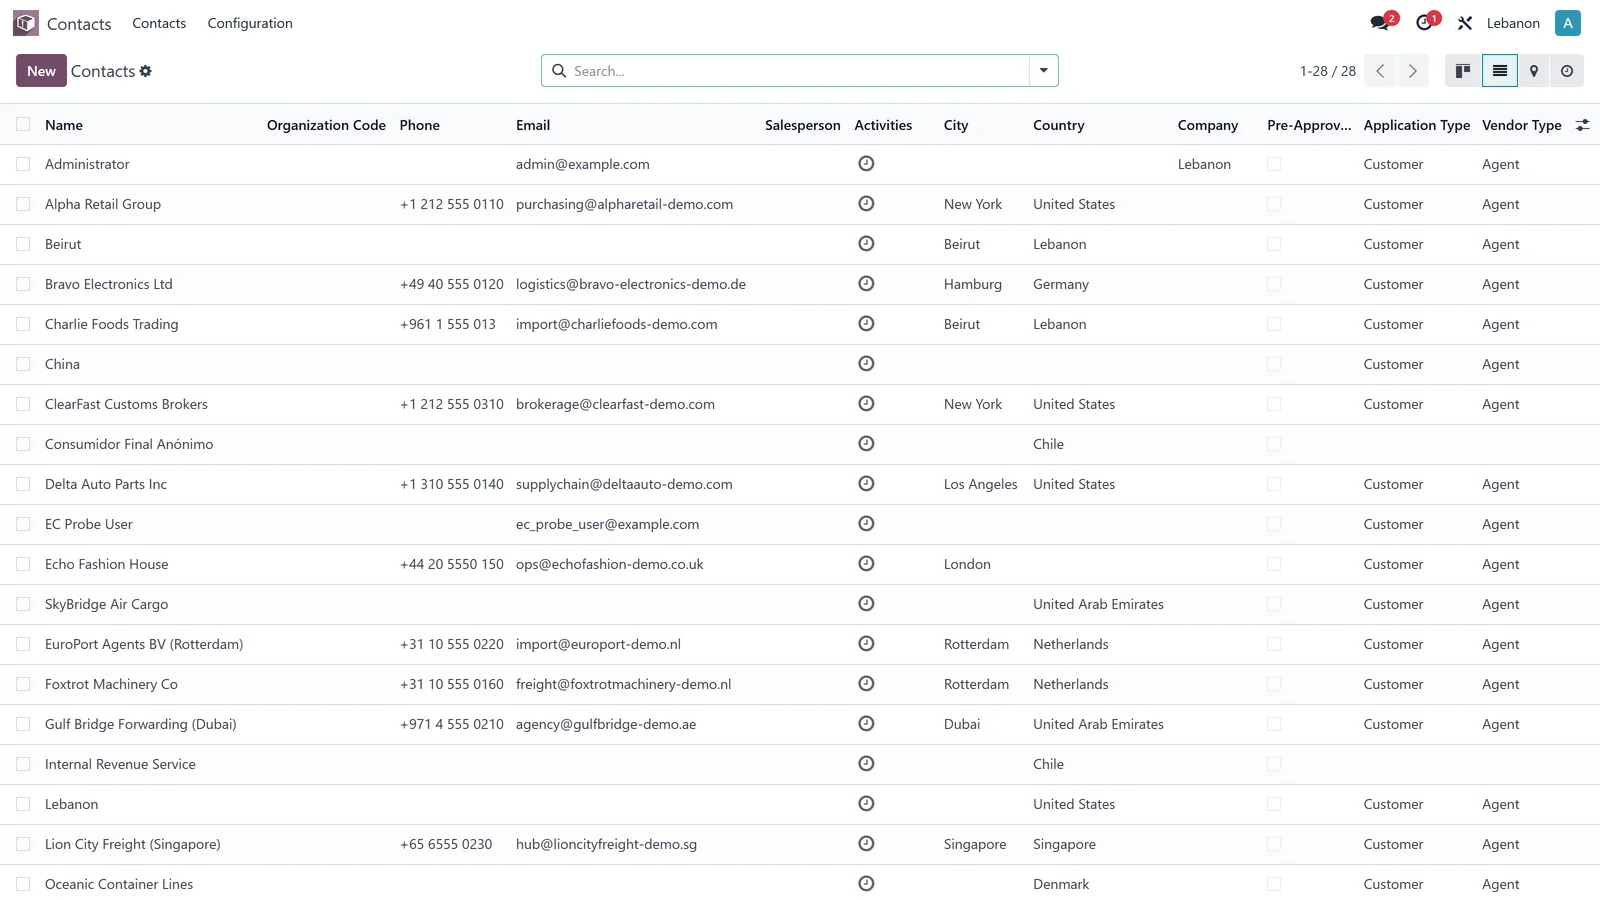The height and width of the screenshot is (900, 1600).
Task: Open activity clock for Oceanic Container Lines
Action: (866, 883)
